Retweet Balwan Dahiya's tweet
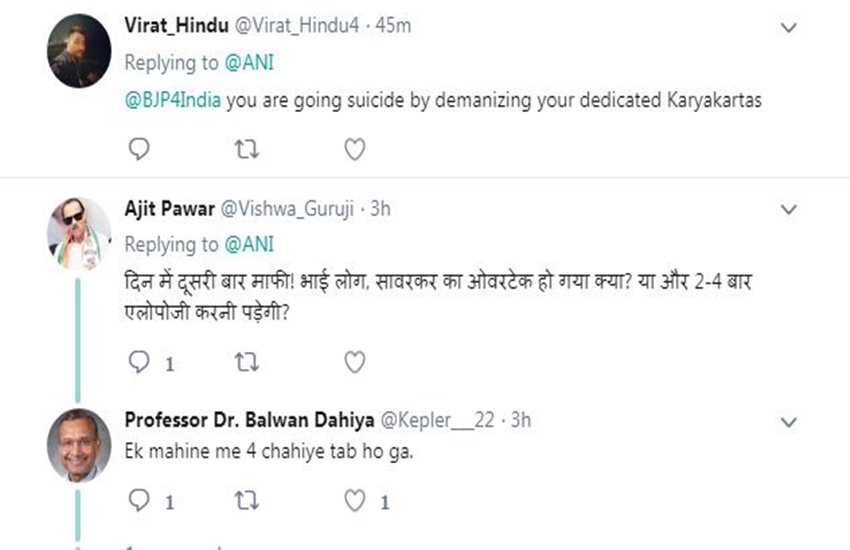 246,500
